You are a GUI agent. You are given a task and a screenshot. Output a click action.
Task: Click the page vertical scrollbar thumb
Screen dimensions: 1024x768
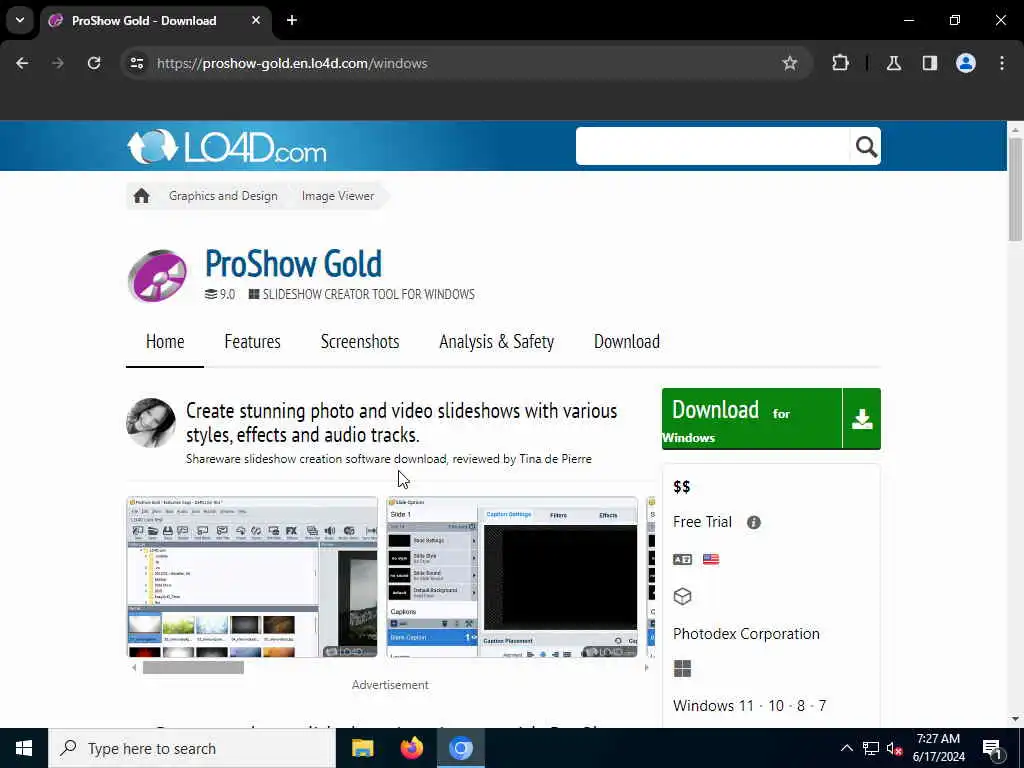(1015, 189)
